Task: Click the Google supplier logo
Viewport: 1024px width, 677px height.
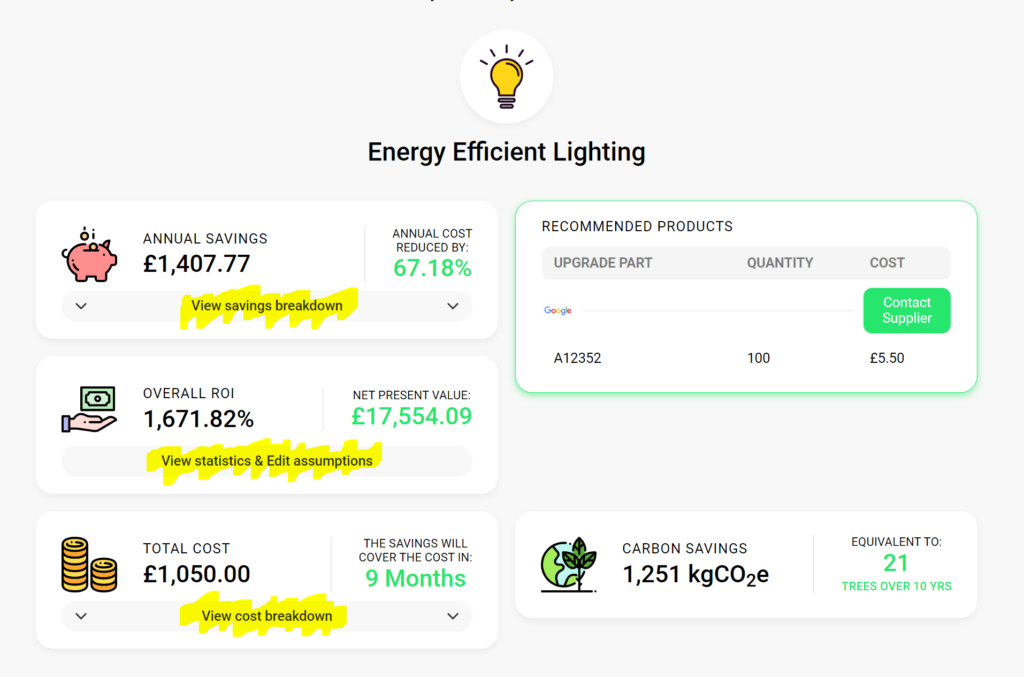Action: pos(558,311)
